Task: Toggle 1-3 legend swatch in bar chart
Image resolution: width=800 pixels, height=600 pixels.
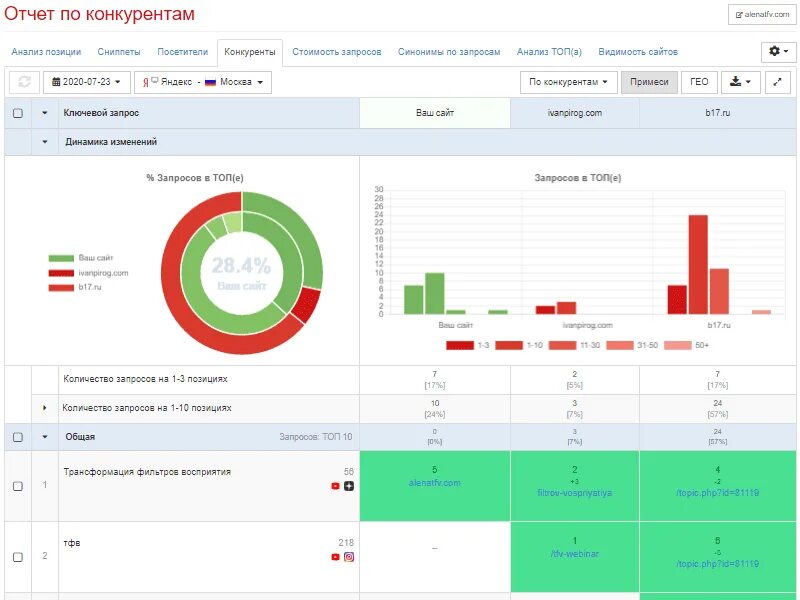Action: [x=460, y=345]
